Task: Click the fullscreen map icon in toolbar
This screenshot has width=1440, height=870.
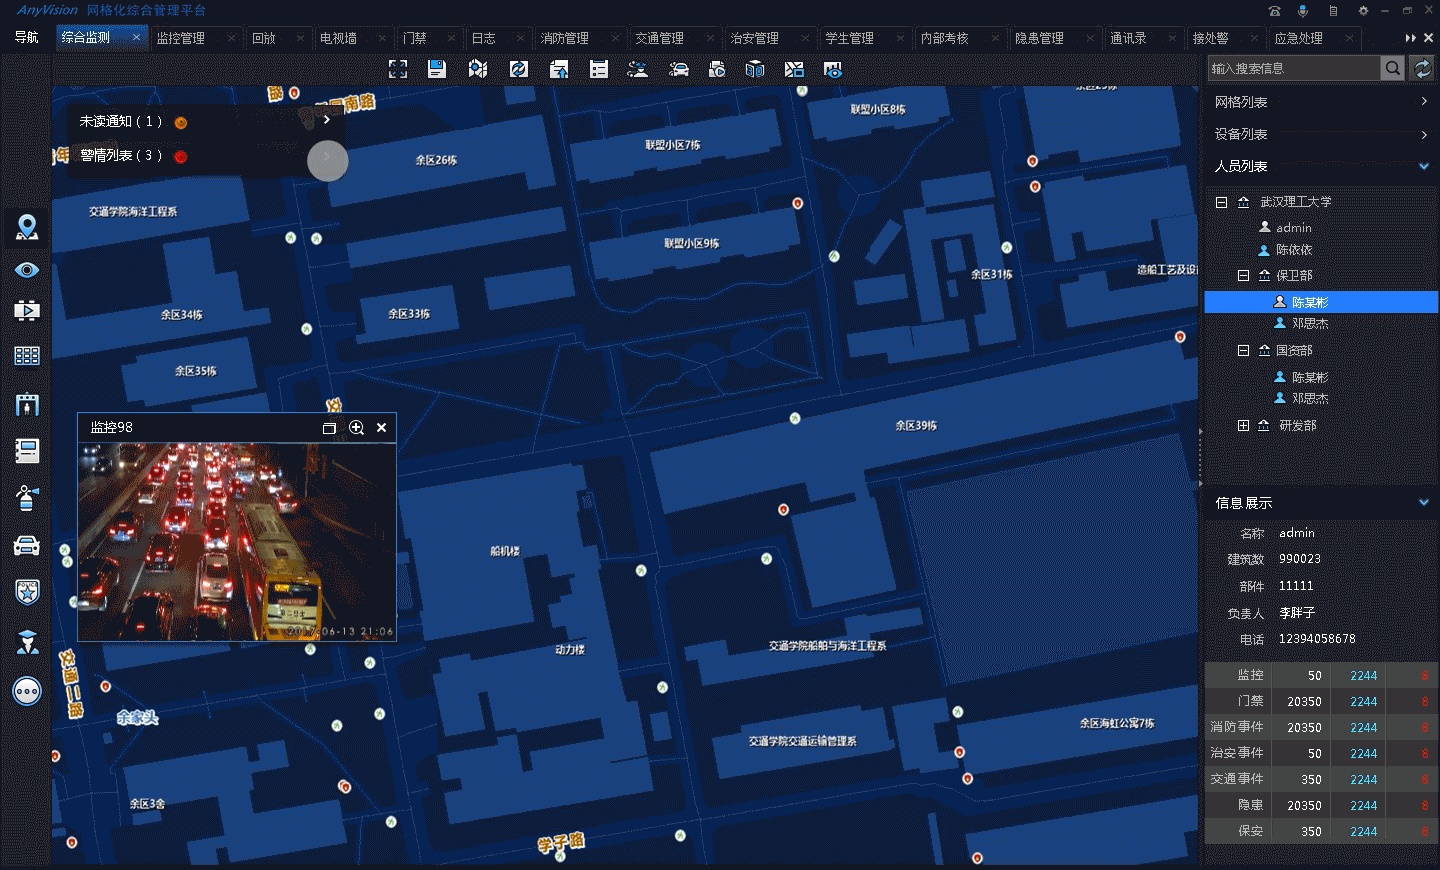Action: [x=398, y=69]
